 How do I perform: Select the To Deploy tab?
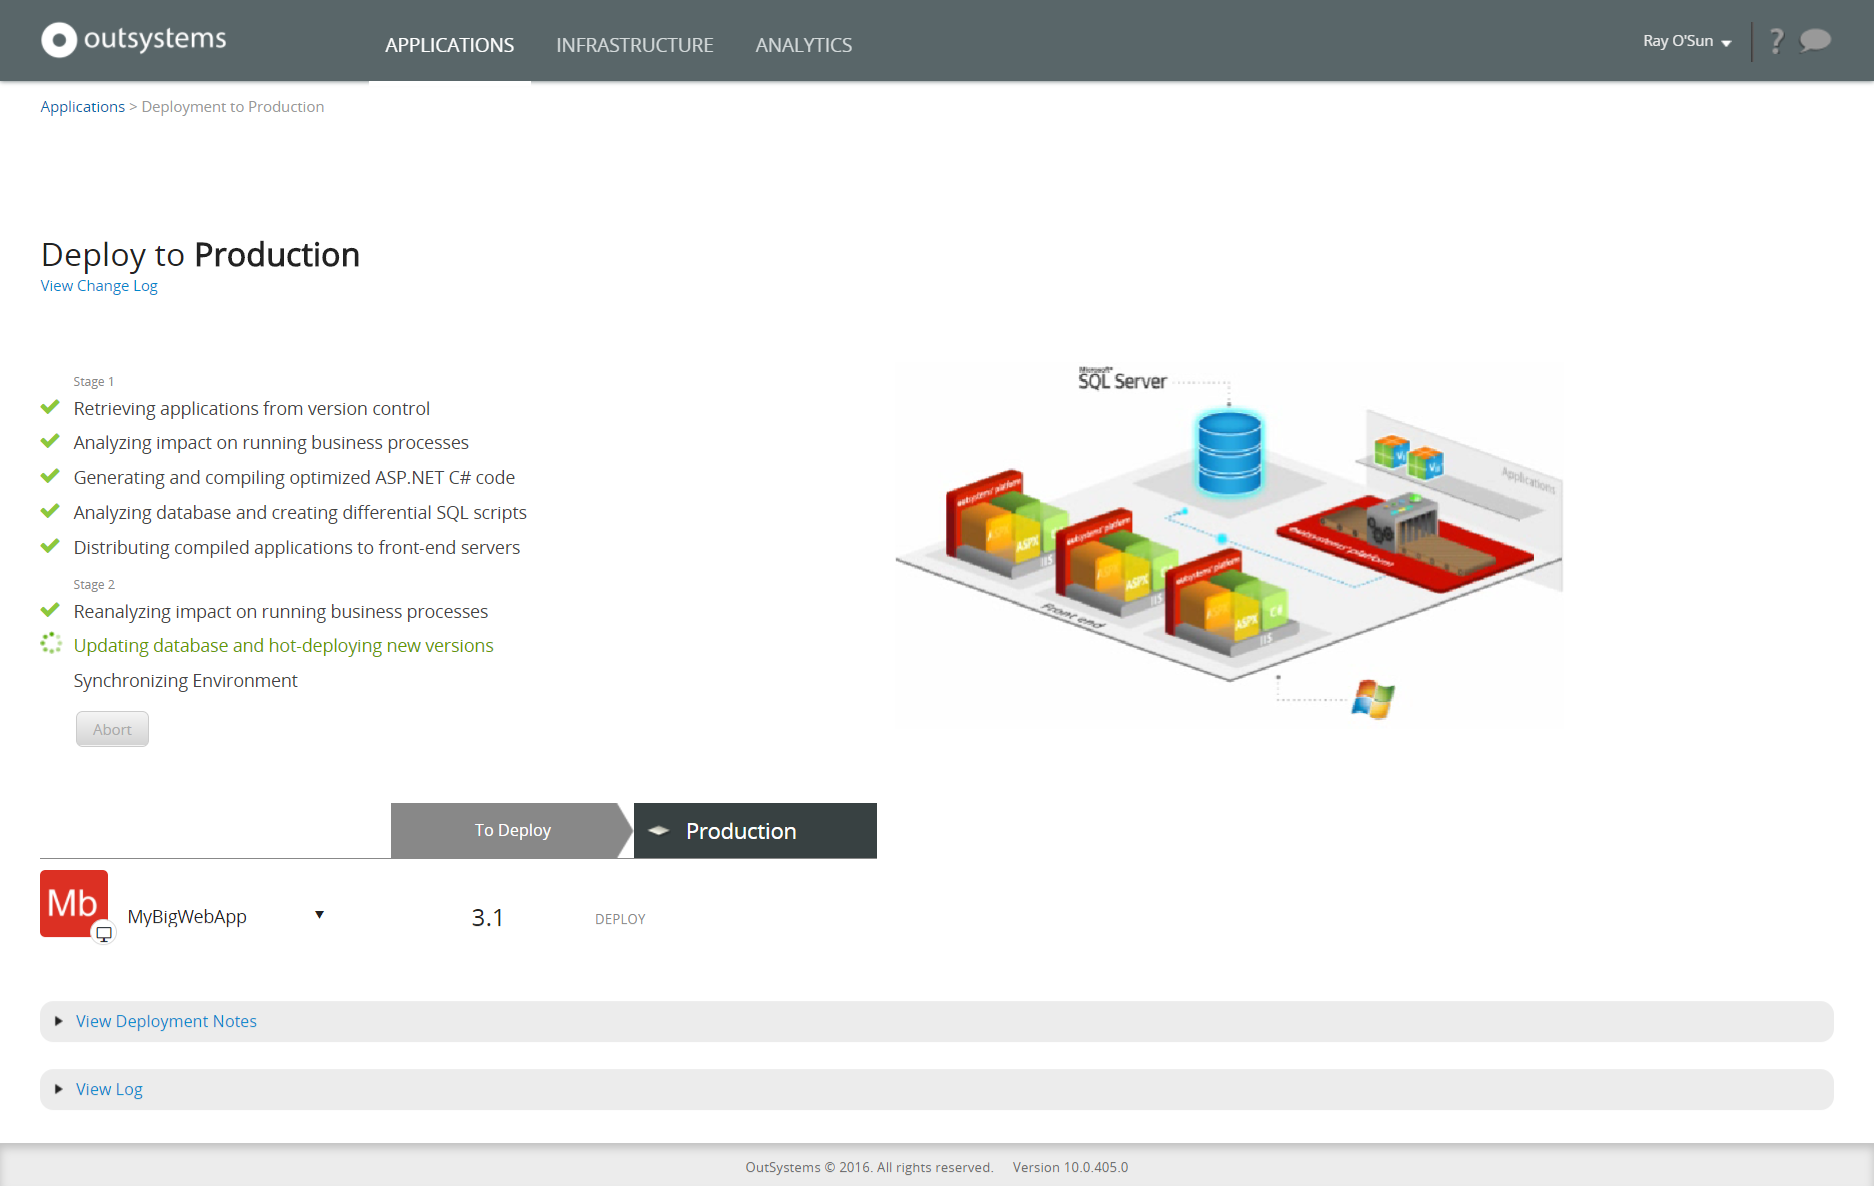[511, 830]
